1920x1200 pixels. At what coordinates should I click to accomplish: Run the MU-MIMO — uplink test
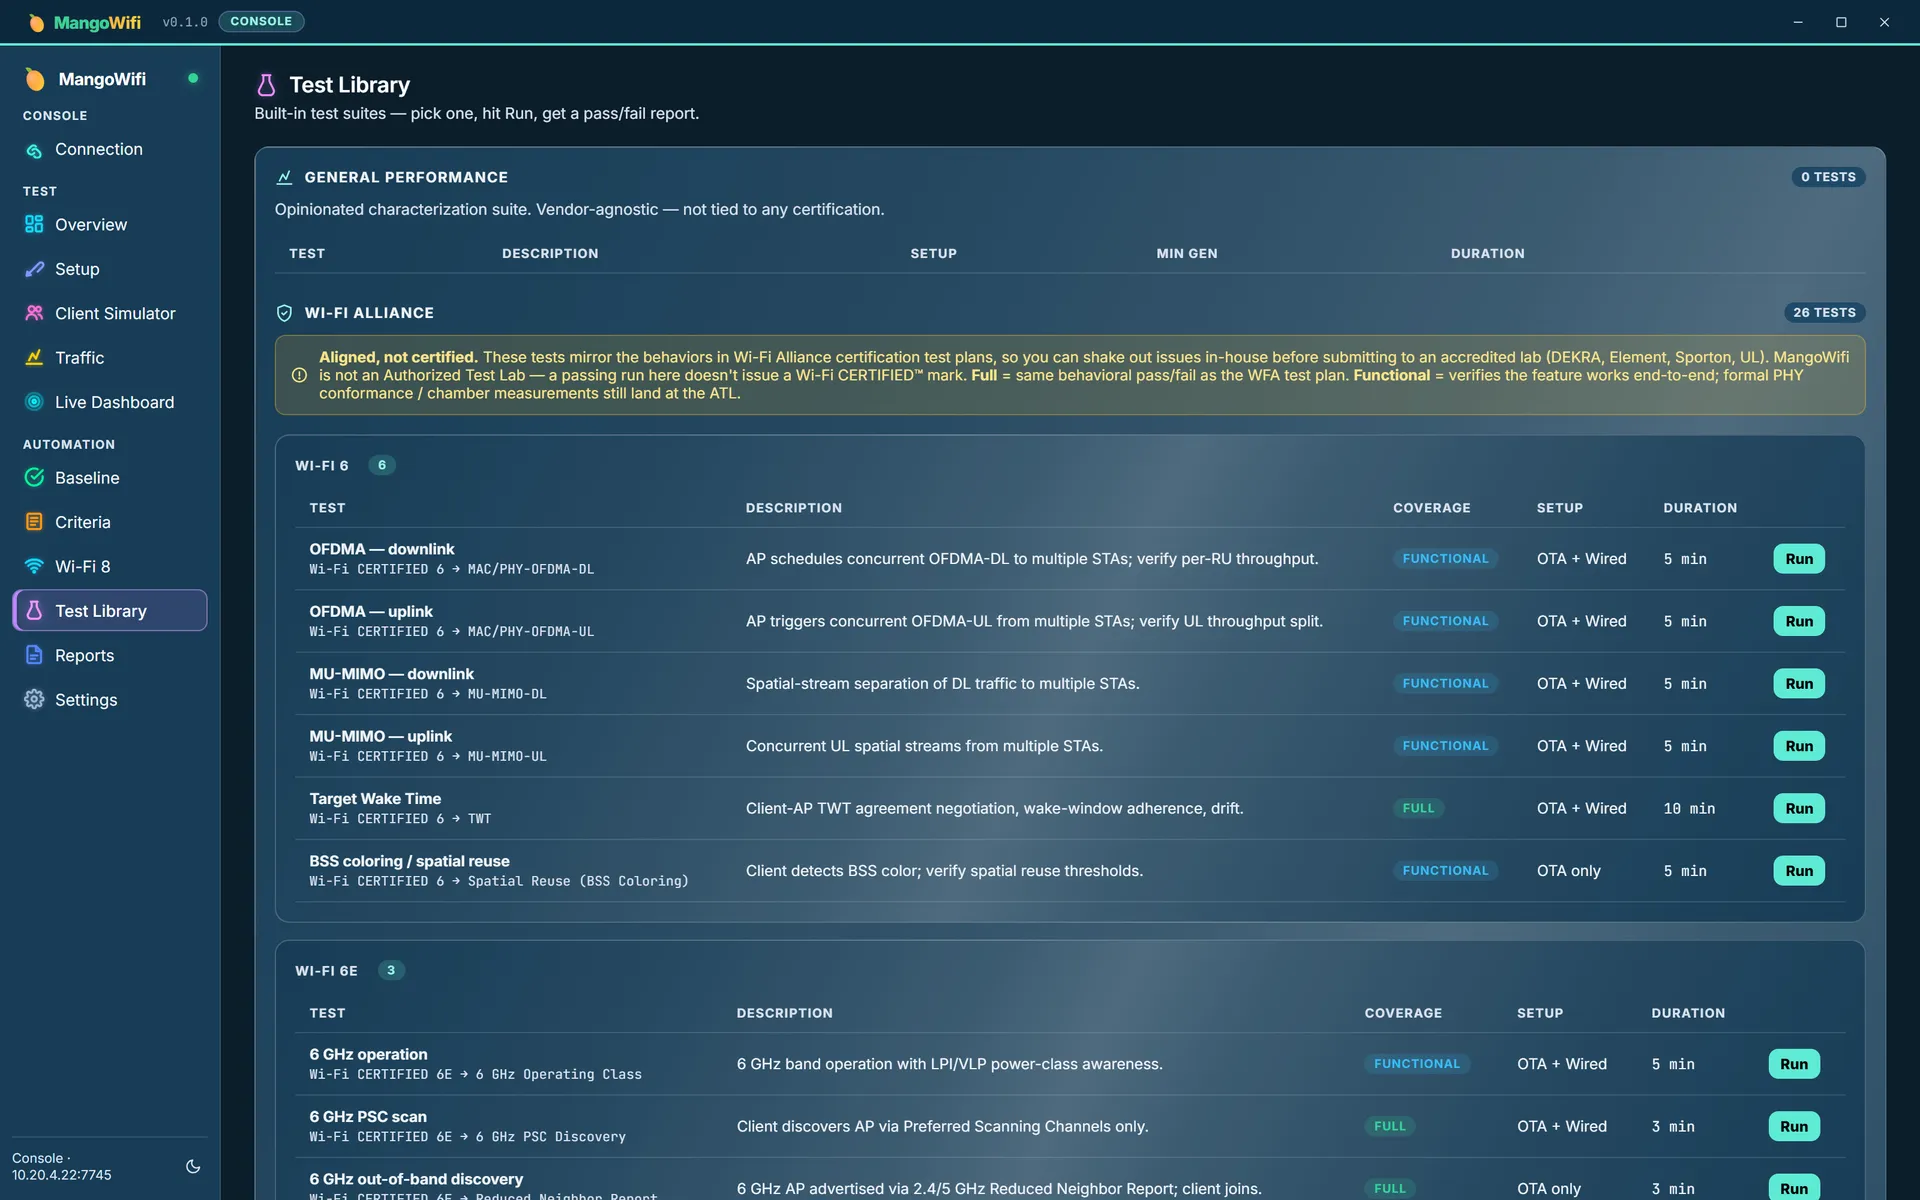pos(1799,746)
